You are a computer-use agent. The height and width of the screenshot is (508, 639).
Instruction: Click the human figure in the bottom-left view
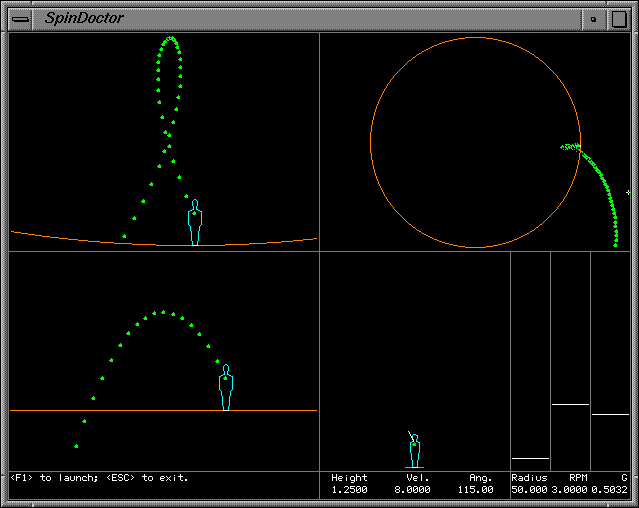tap(226, 387)
